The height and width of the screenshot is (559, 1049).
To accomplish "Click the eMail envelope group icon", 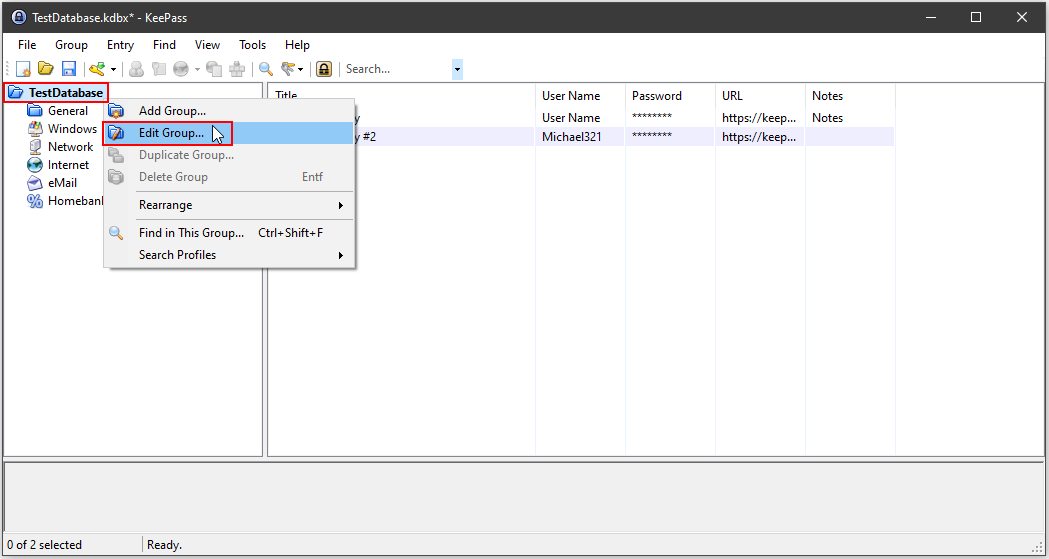I will (35, 183).
